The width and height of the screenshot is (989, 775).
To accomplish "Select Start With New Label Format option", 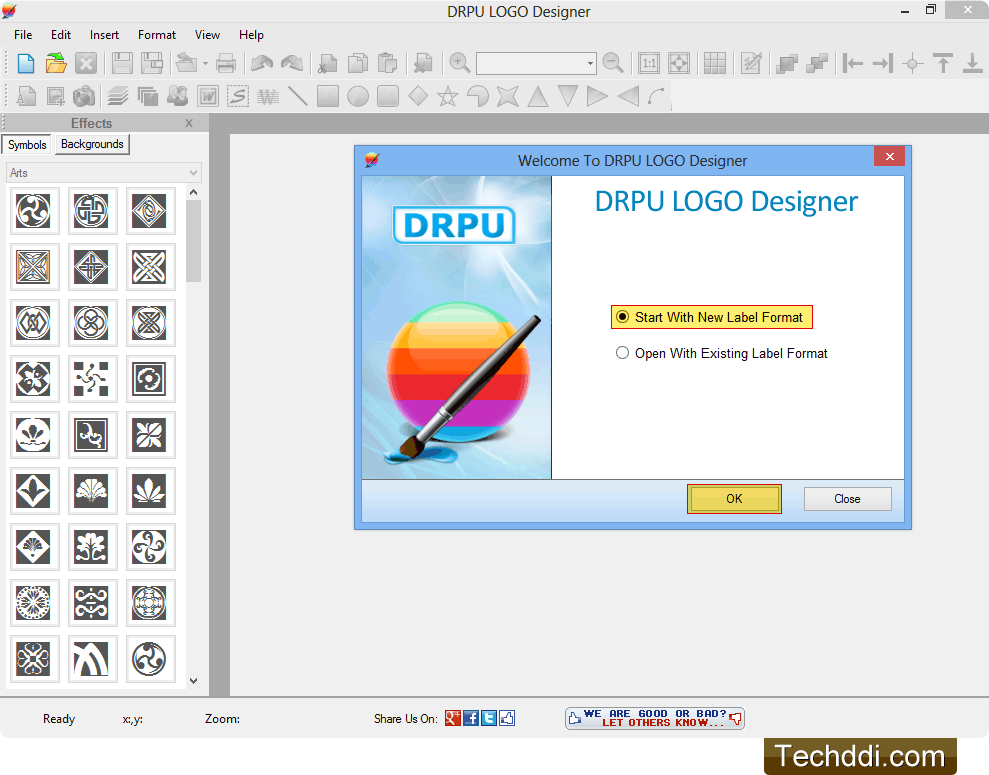I will click(x=711, y=317).
